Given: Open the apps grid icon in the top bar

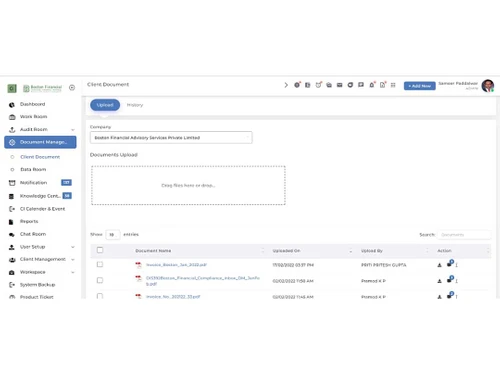Looking at the screenshot, I should [x=393, y=85].
